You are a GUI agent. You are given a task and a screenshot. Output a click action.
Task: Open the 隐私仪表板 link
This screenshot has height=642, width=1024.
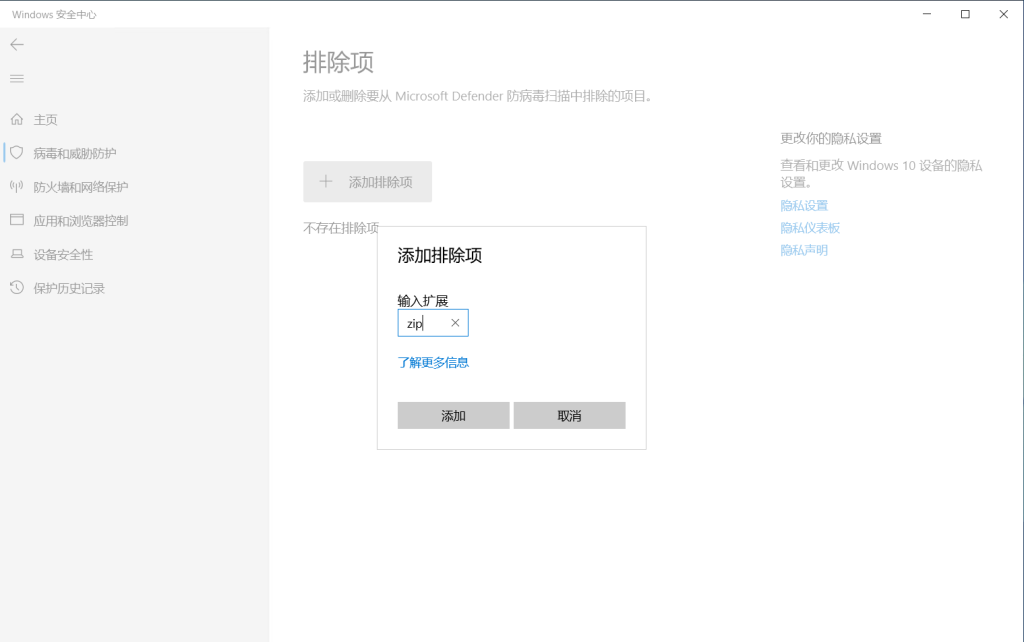(x=810, y=228)
